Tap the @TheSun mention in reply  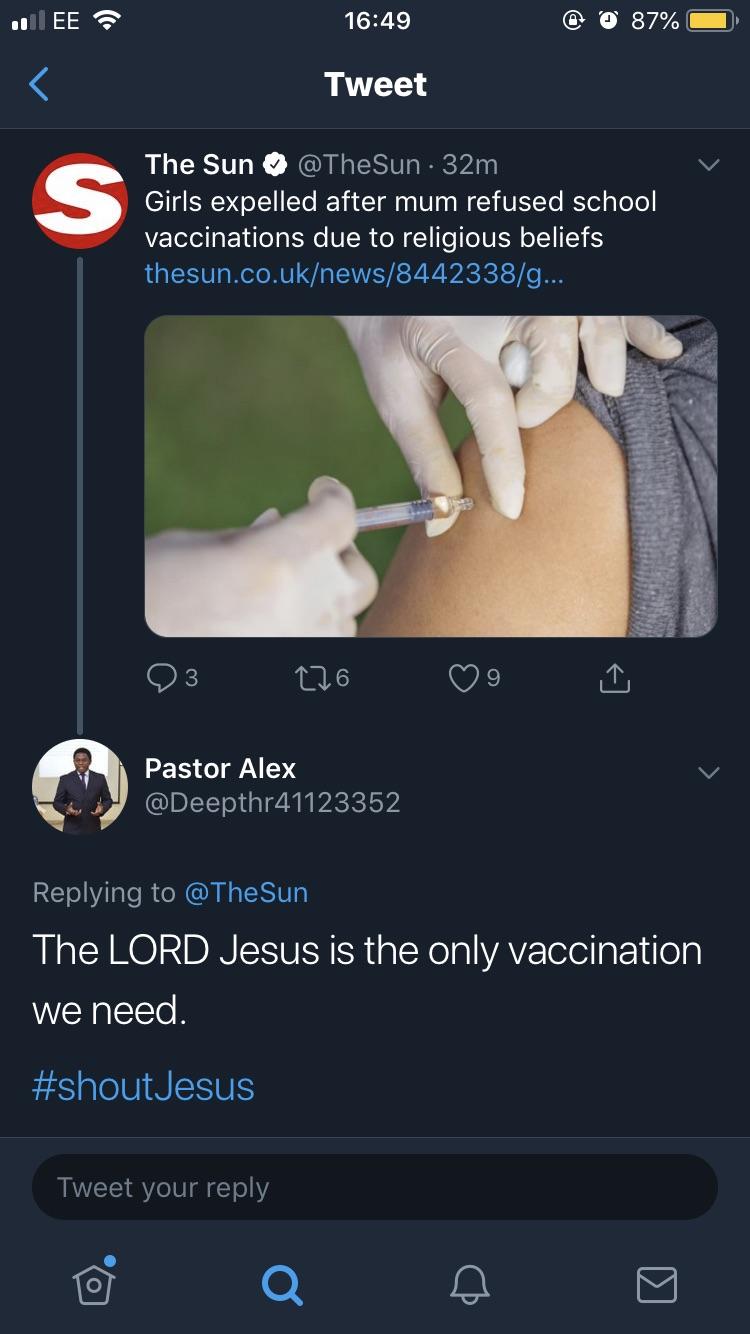pyautogui.click(x=246, y=892)
